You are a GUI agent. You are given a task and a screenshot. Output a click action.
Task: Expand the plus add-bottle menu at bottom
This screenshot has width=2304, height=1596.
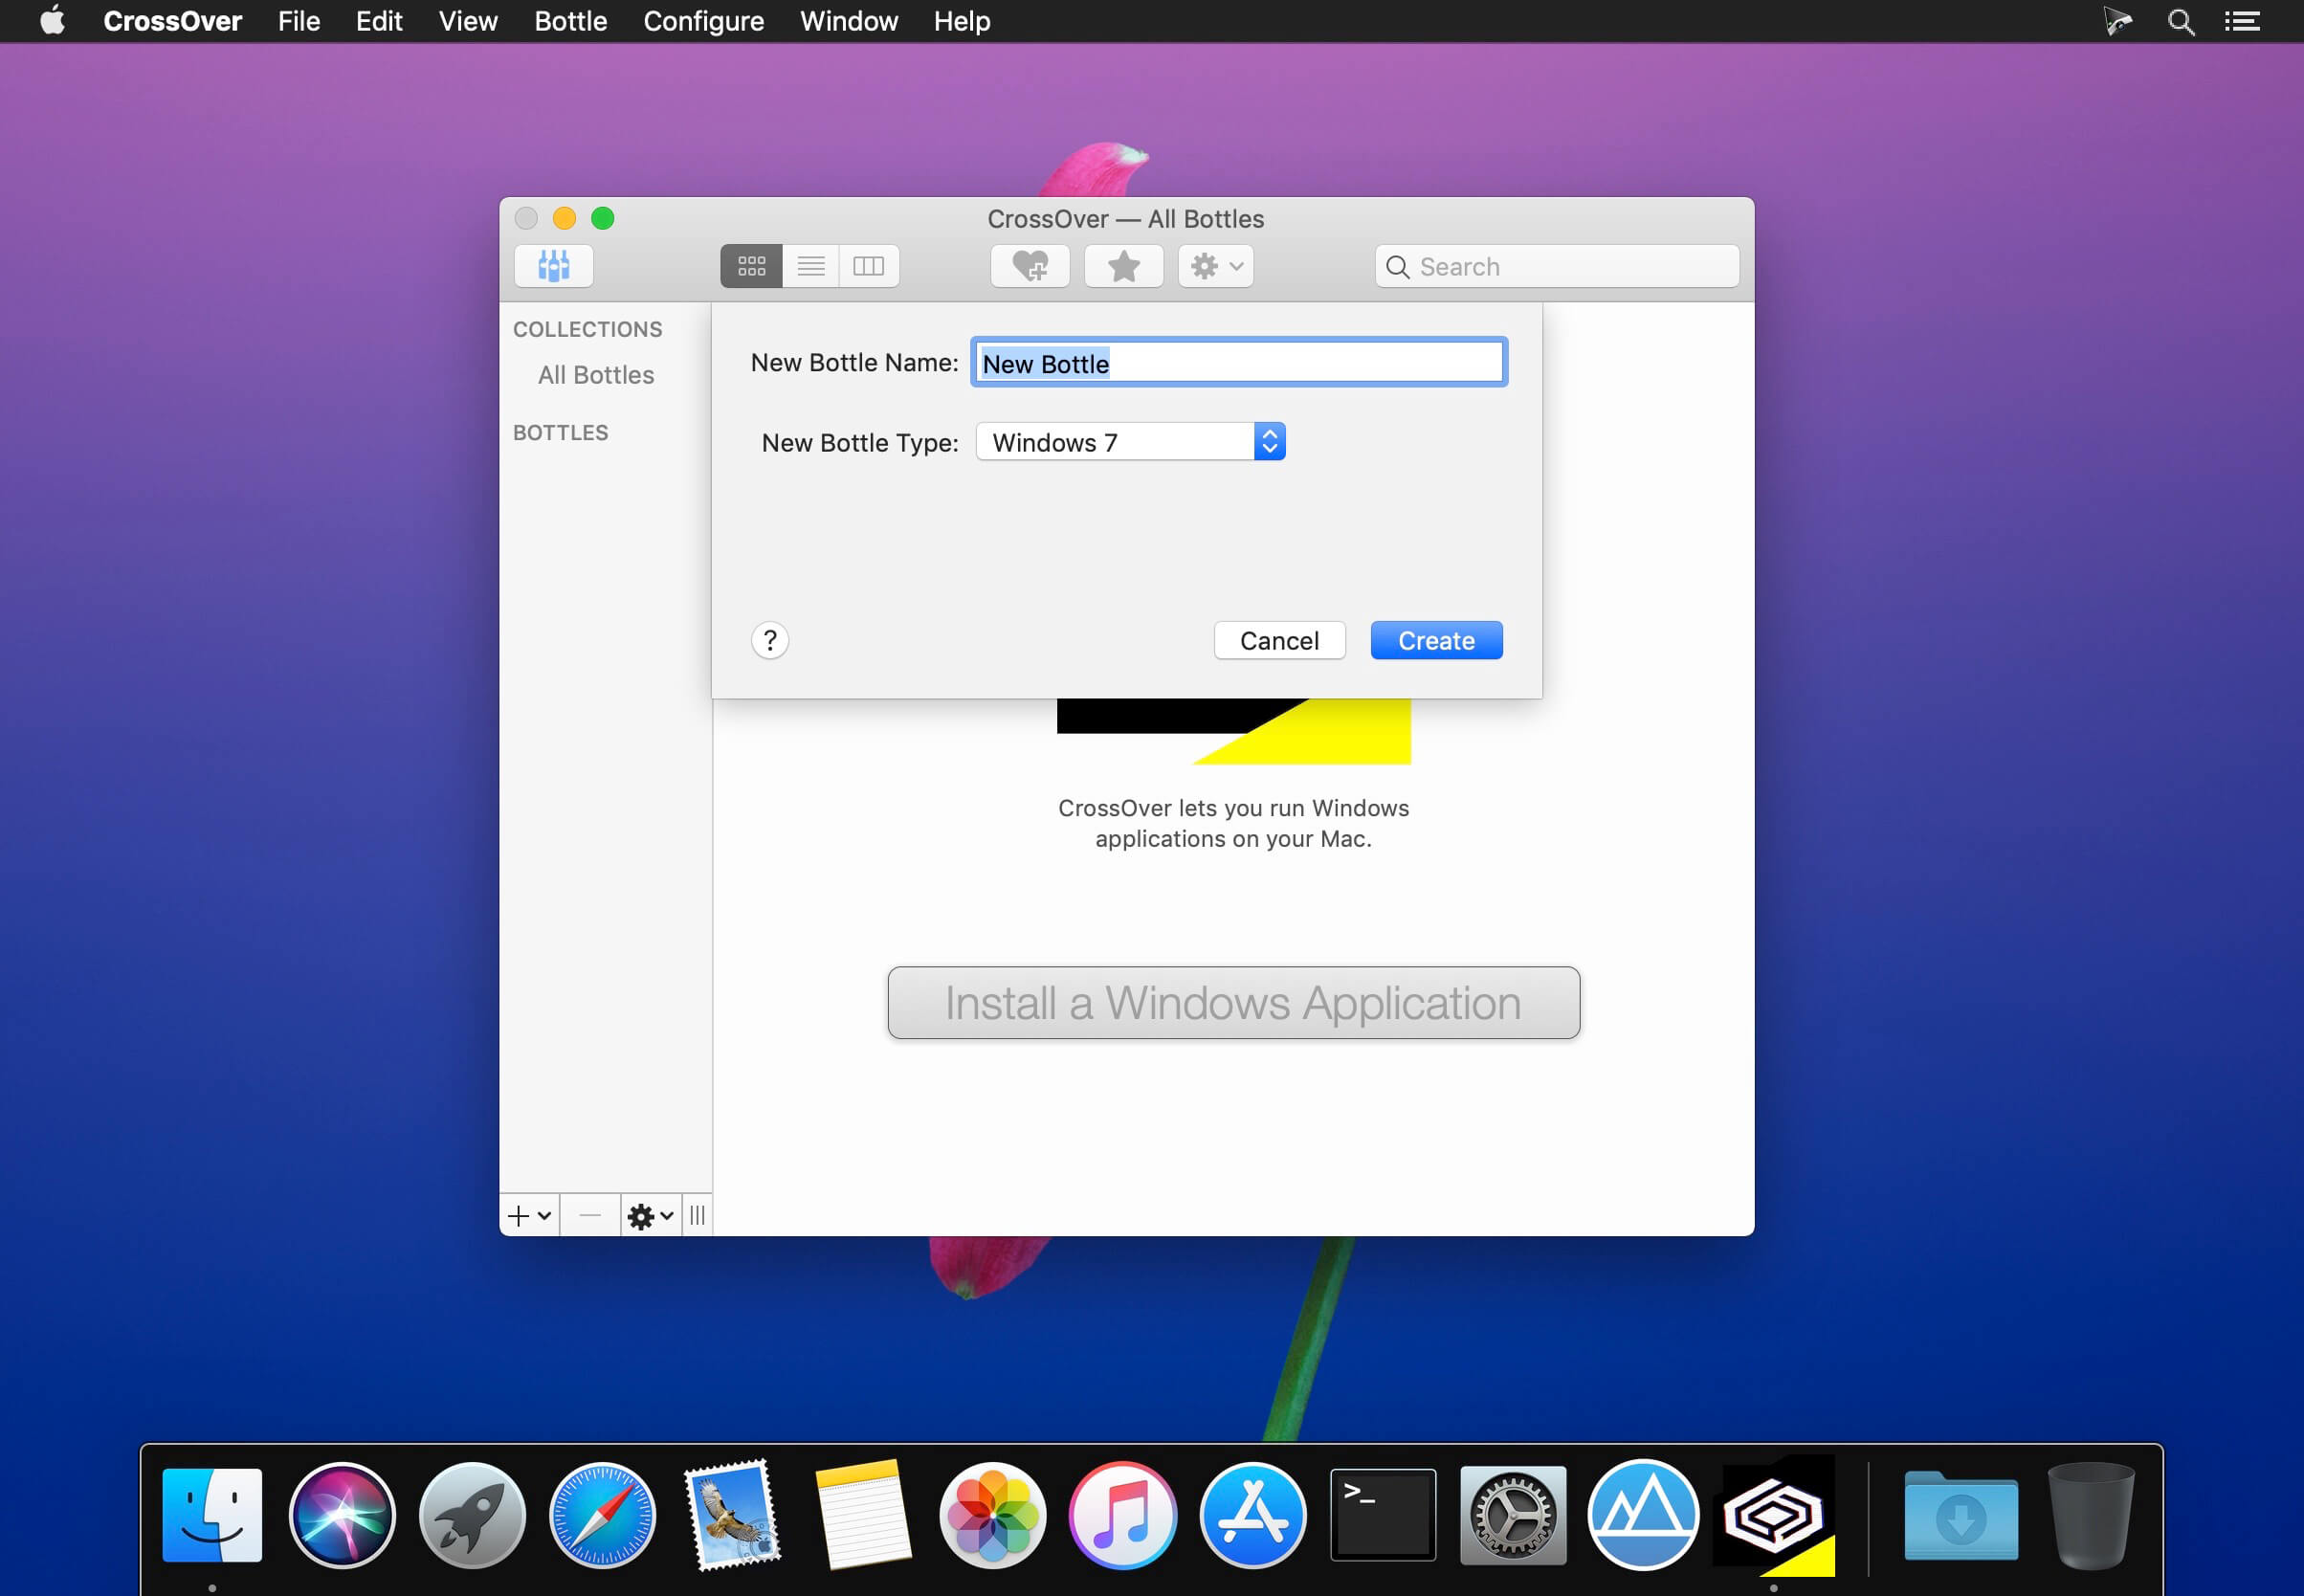tap(529, 1216)
